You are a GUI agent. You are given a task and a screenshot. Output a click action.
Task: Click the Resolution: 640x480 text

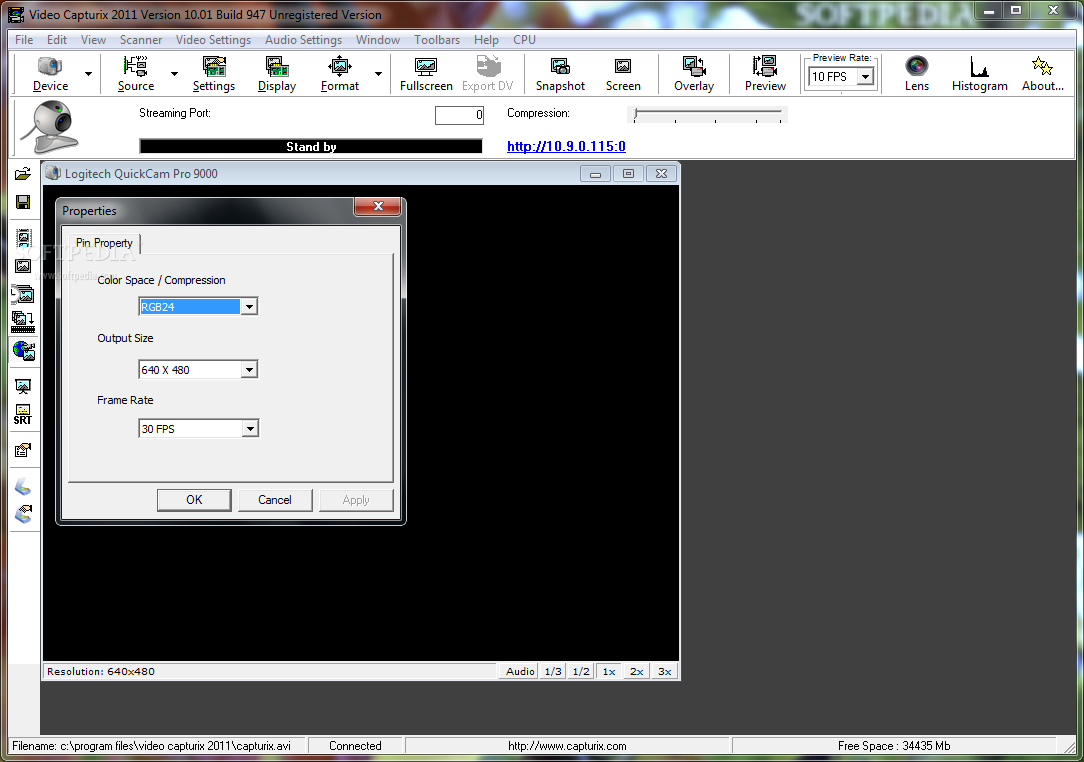click(x=101, y=671)
